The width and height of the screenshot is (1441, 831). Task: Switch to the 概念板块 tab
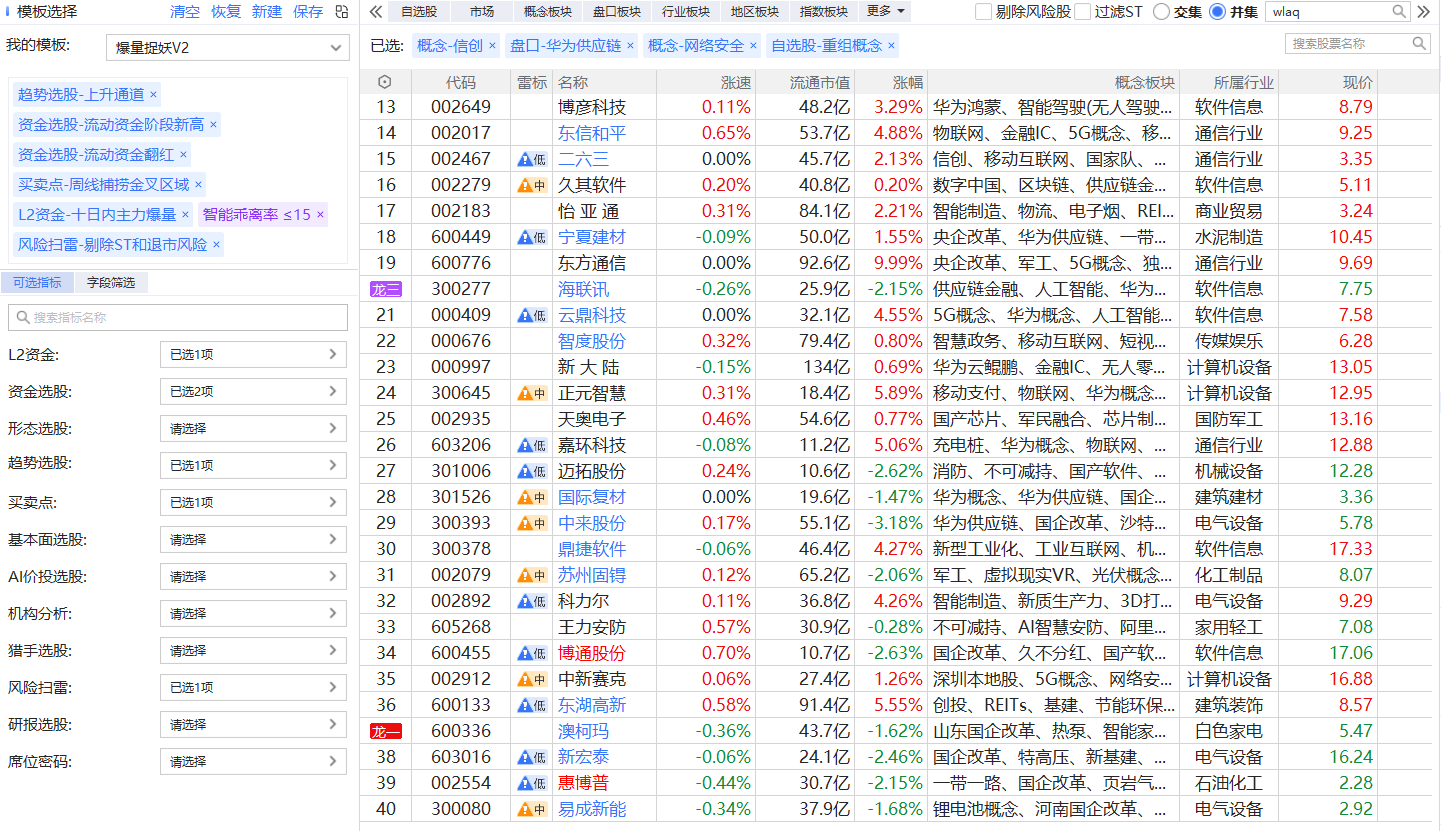pos(548,12)
